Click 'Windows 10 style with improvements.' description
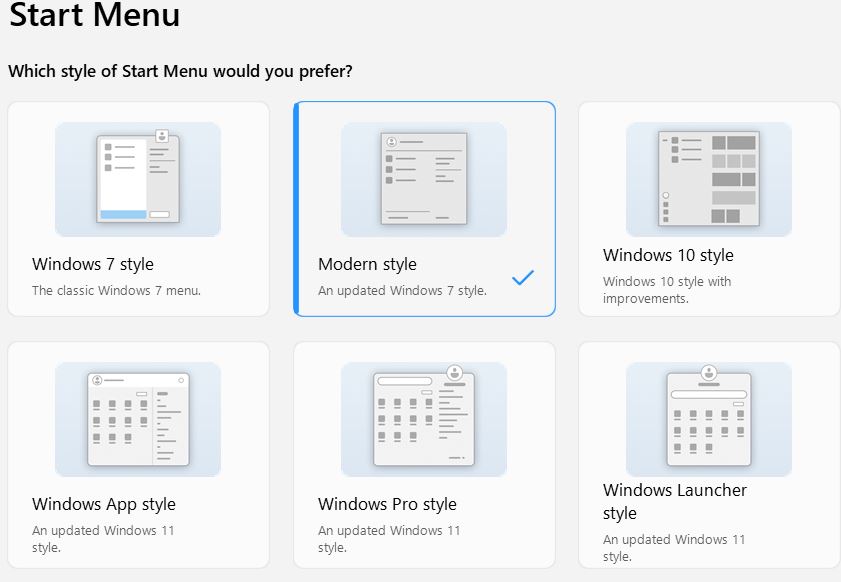This screenshot has height=582, width=841. tap(667, 290)
